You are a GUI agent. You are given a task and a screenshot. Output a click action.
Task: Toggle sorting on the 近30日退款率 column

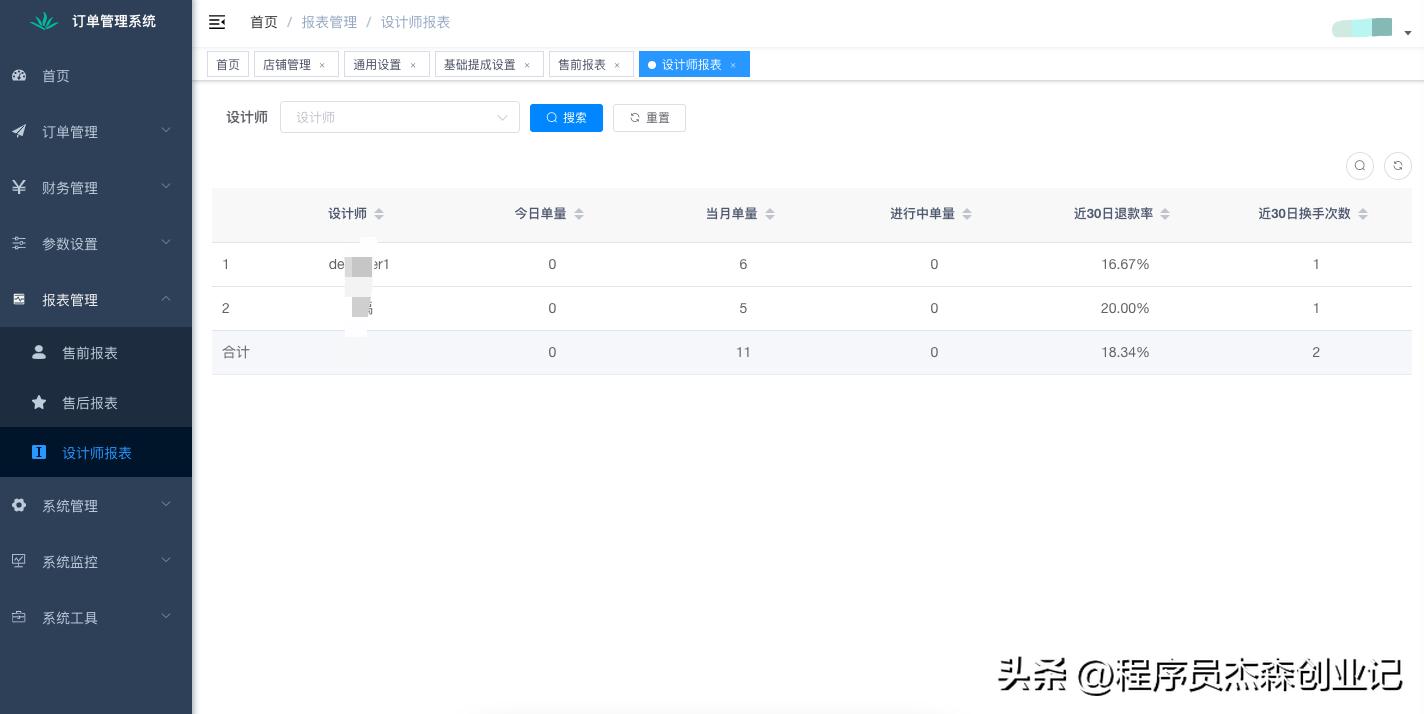(x=1165, y=213)
